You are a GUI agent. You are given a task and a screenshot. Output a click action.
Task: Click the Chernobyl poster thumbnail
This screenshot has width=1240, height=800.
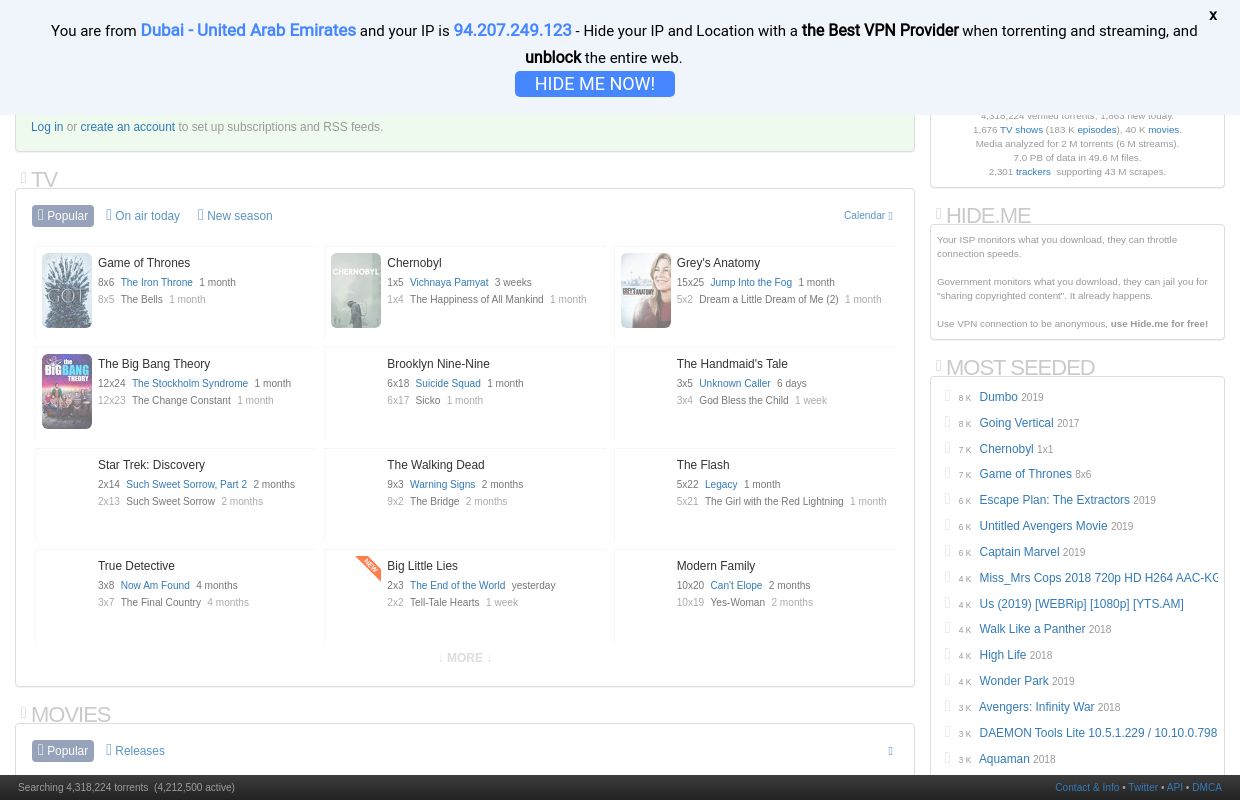[356, 291]
